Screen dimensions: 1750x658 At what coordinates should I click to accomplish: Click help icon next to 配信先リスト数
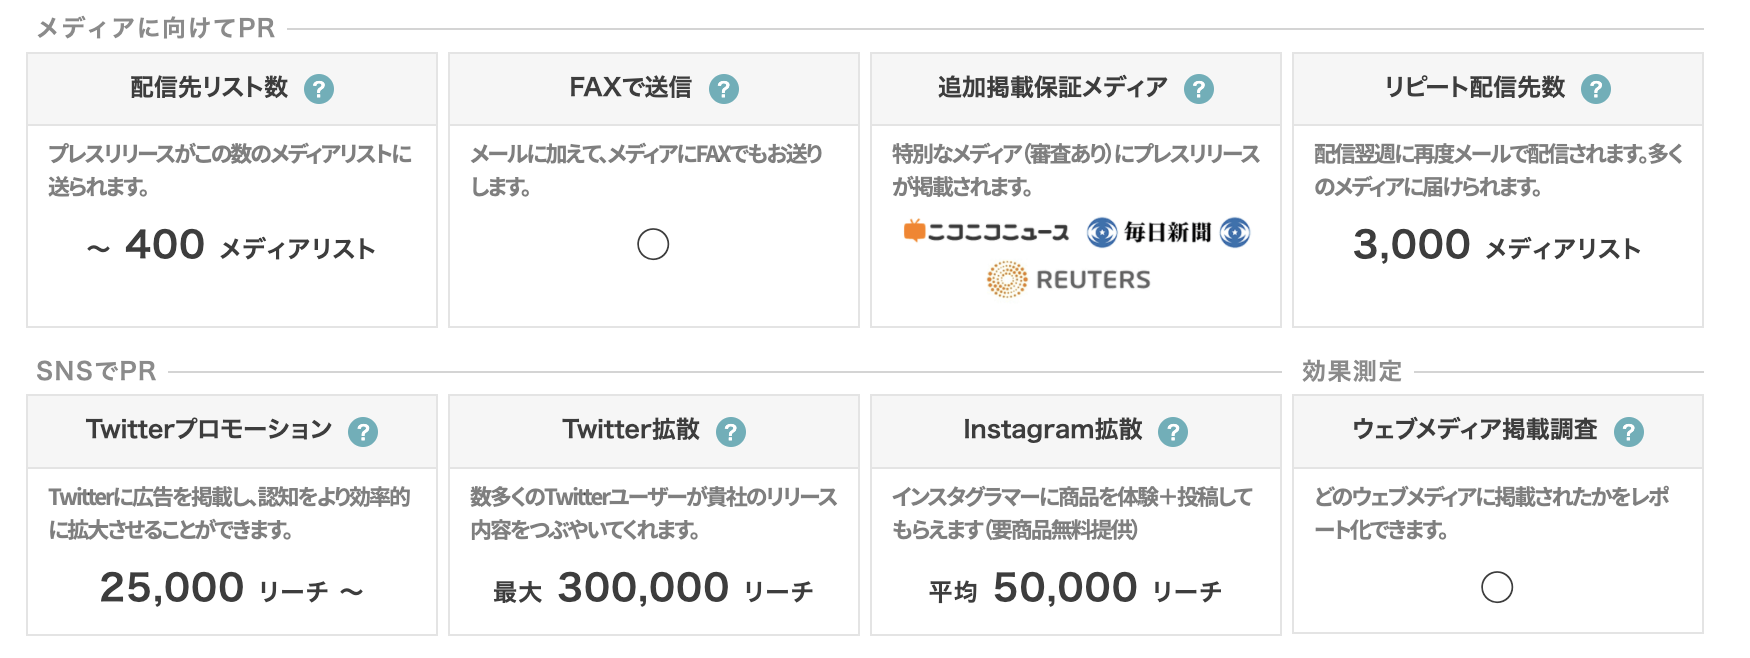[x=319, y=89]
